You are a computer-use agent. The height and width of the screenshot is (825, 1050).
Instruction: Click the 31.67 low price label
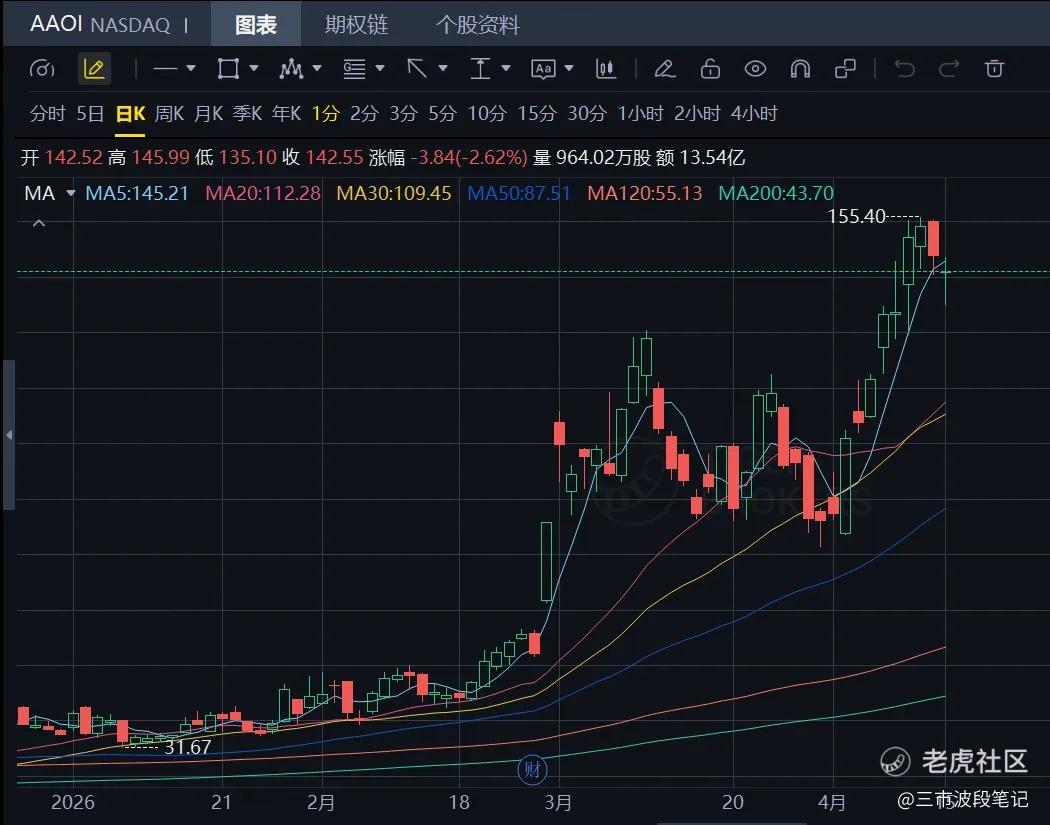pyautogui.click(x=188, y=747)
